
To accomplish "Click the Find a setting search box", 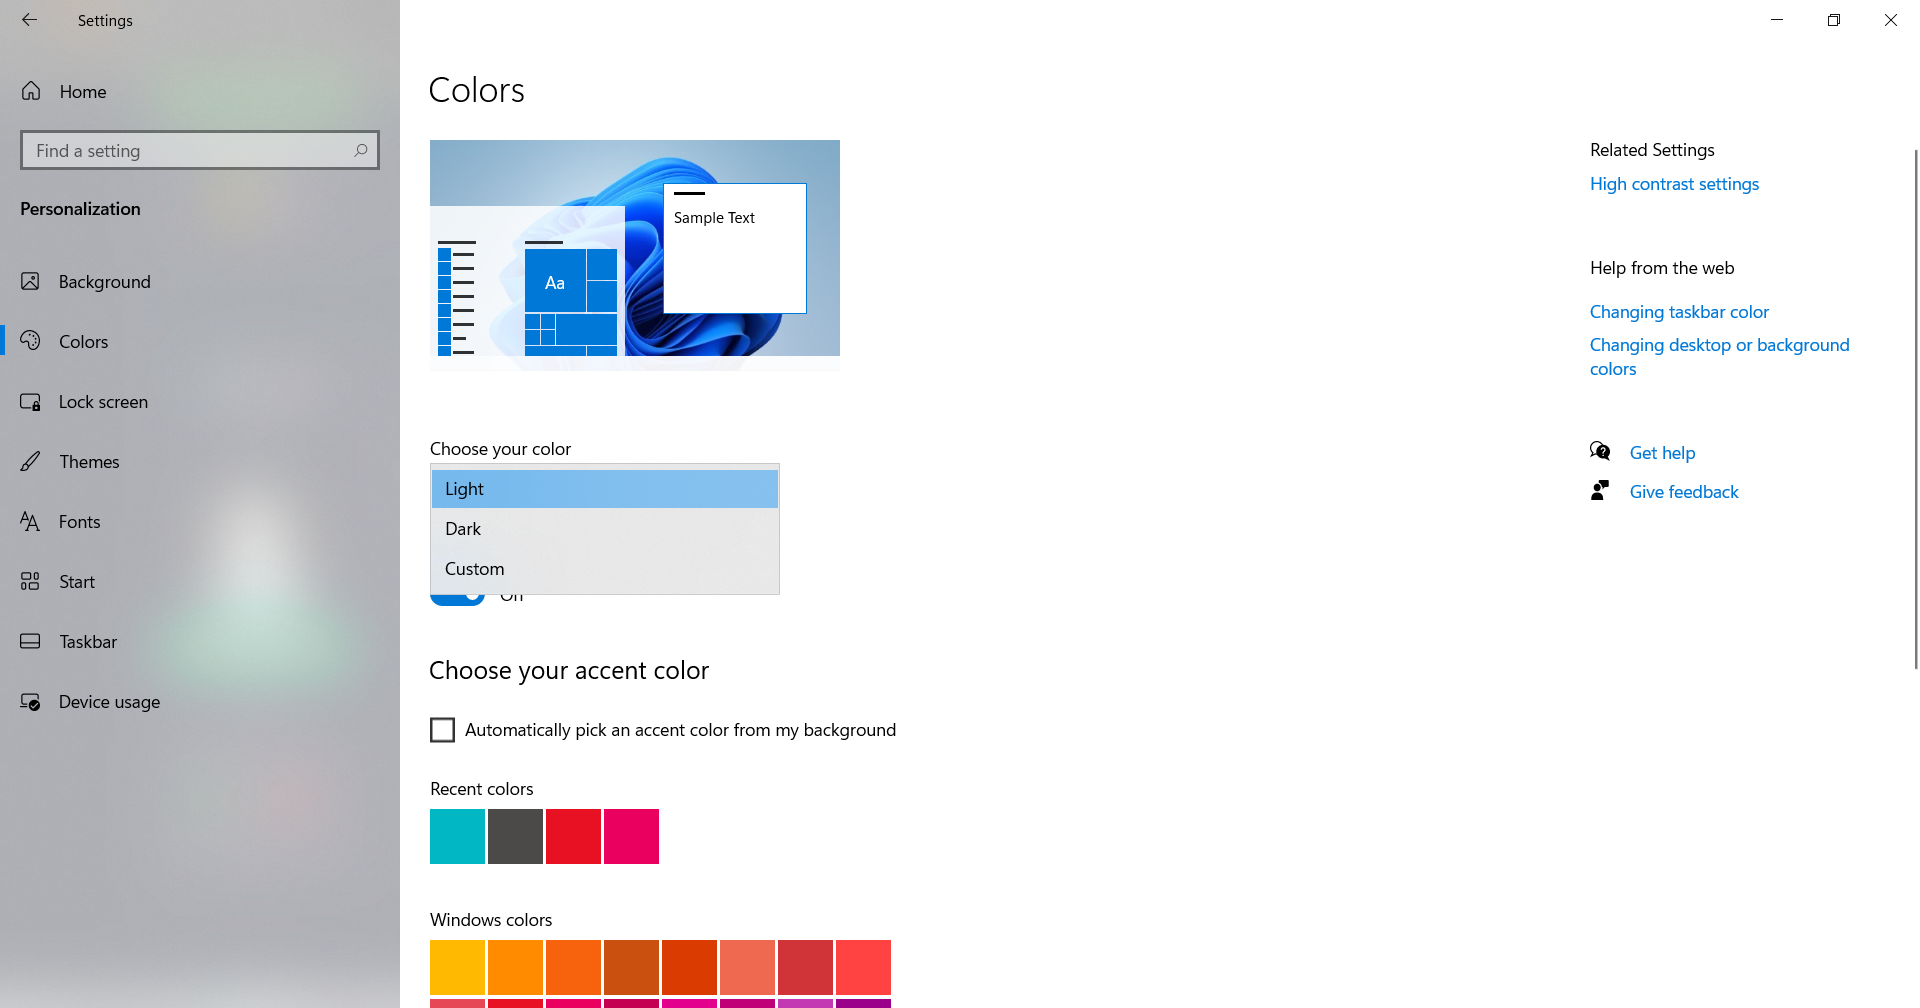I will click(x=200, y=150).
